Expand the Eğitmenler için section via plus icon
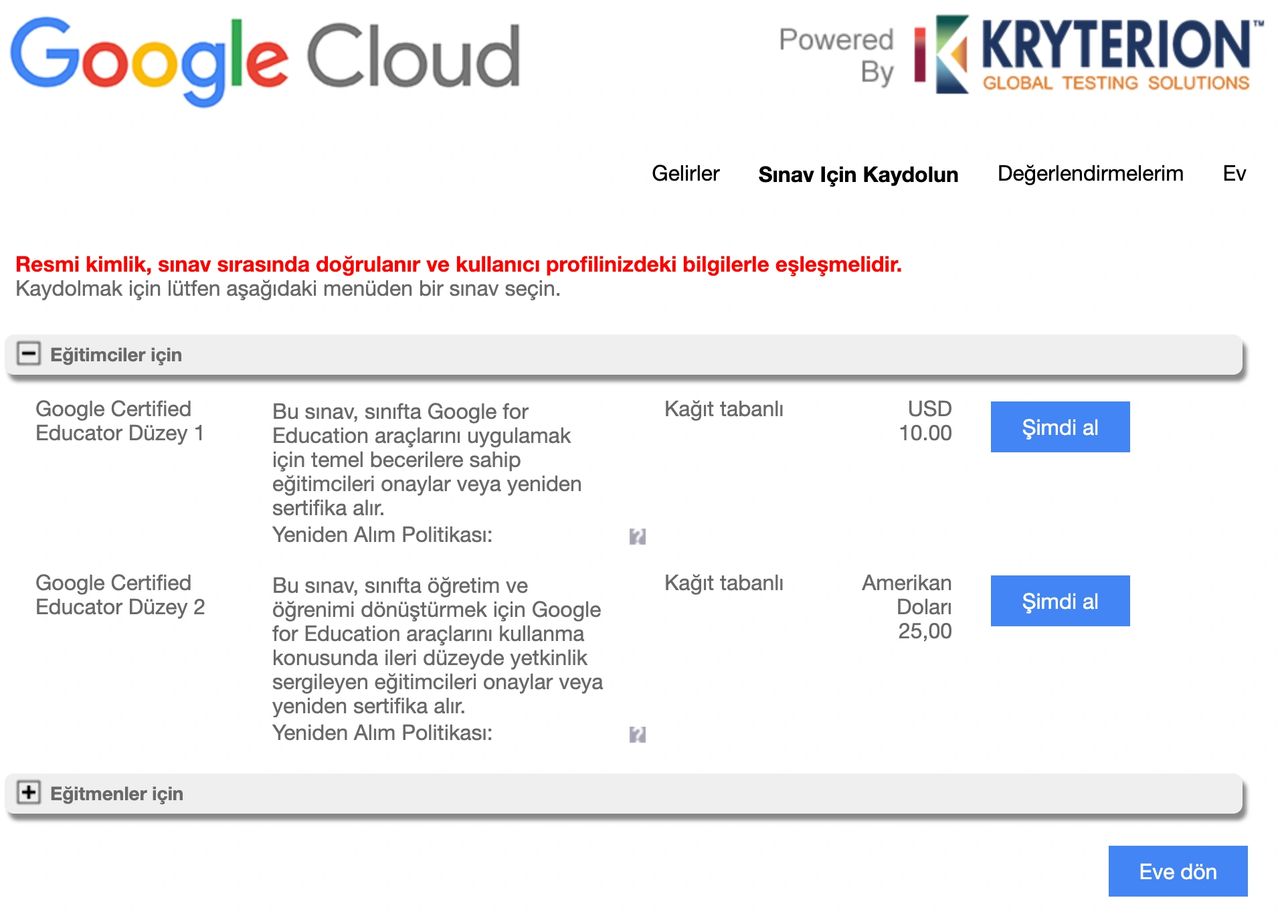 coord(29,793)
